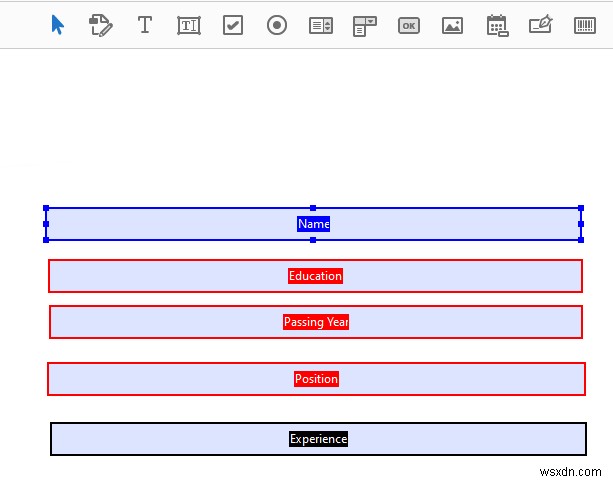Click the Name field's top-left corner handle
Viewport: 613px width, 482px height.
46,208
